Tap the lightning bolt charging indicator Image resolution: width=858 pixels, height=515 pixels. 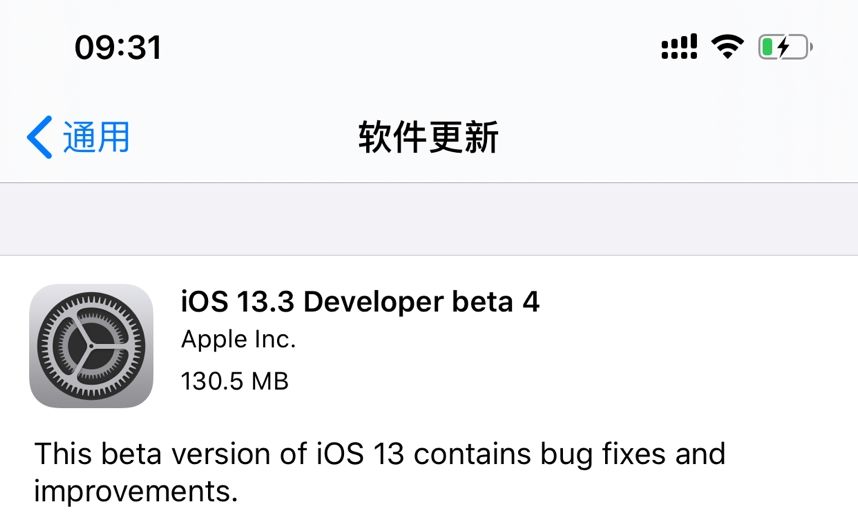pyautogui.click(x=784, y=47)
